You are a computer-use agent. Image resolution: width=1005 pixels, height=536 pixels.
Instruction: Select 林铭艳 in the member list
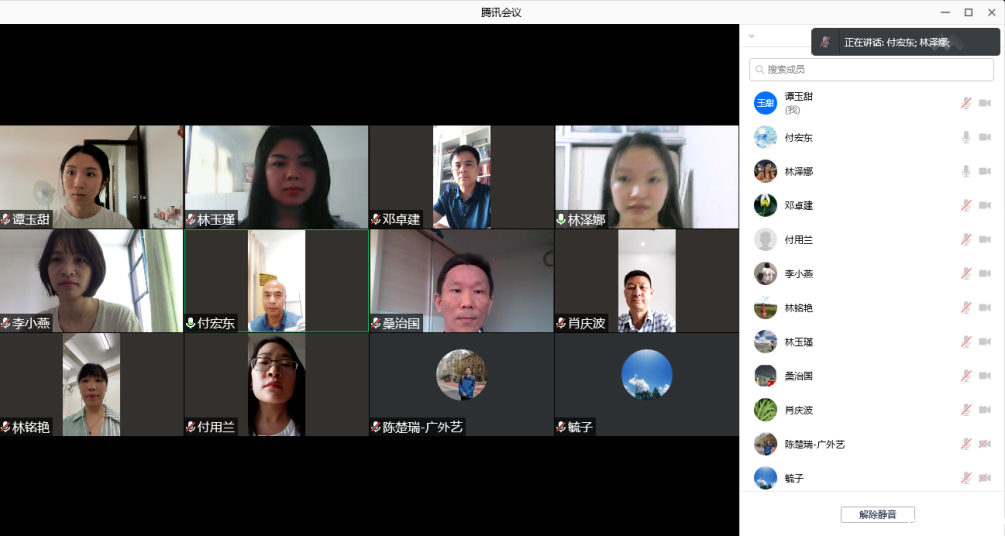pos(798,308)
